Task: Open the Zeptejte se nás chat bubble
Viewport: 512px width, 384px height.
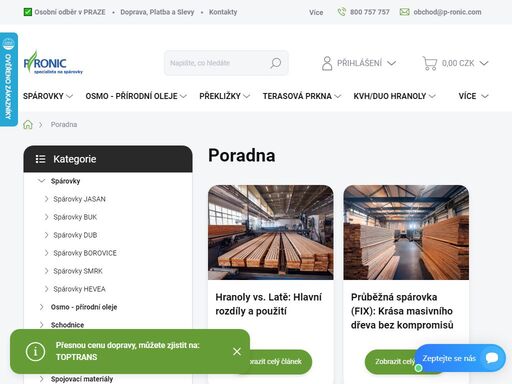Action: click(x=460, y=358)
